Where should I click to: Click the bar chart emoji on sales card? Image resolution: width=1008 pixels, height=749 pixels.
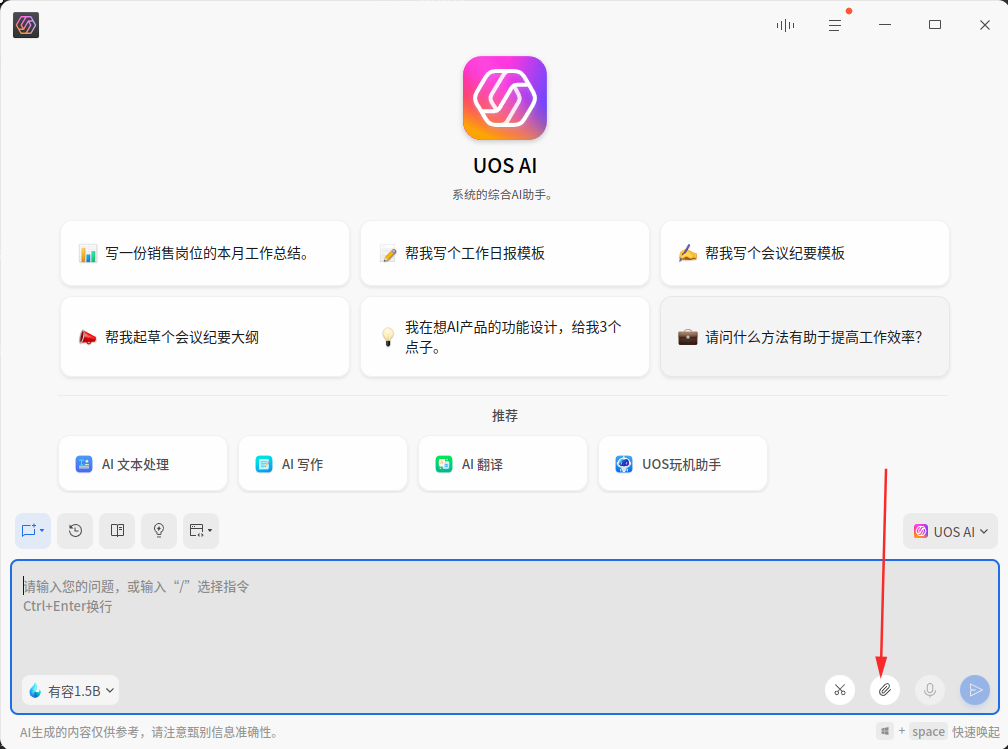[x=87, y=253]
